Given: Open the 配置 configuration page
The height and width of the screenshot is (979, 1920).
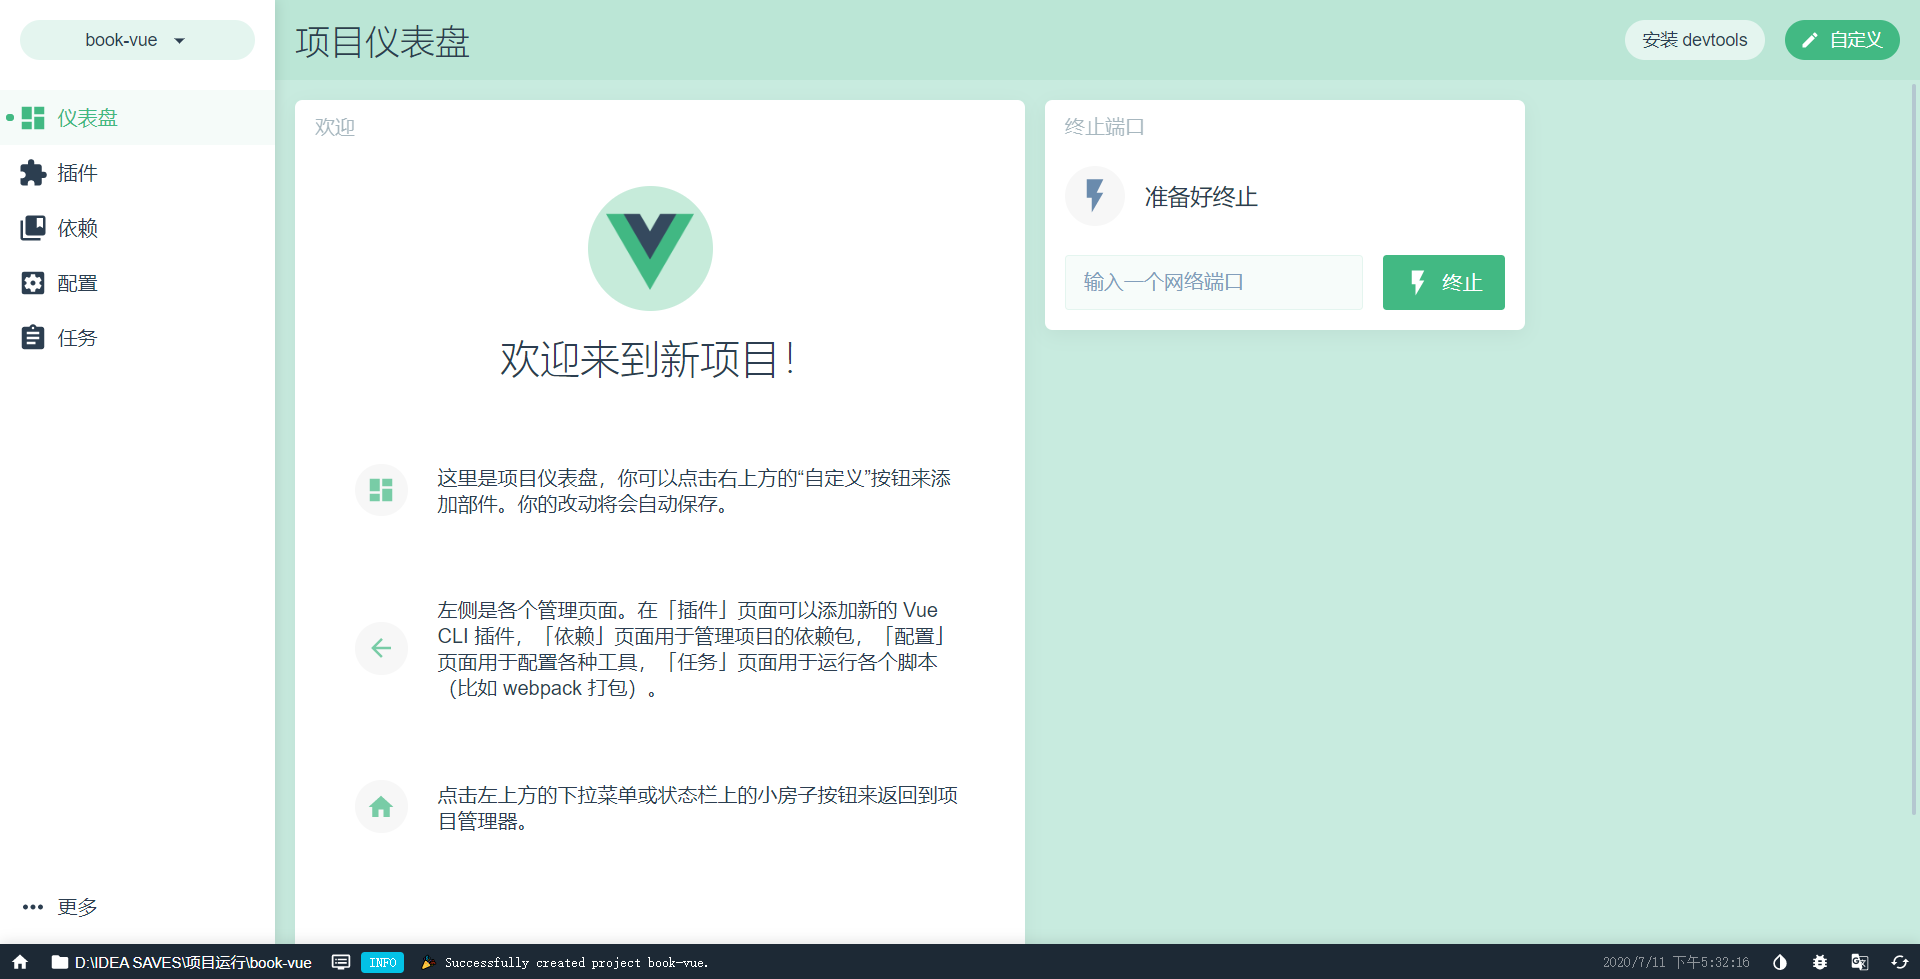Looking at the screenshot, I should pyautogui.click(x=137, y=283).
